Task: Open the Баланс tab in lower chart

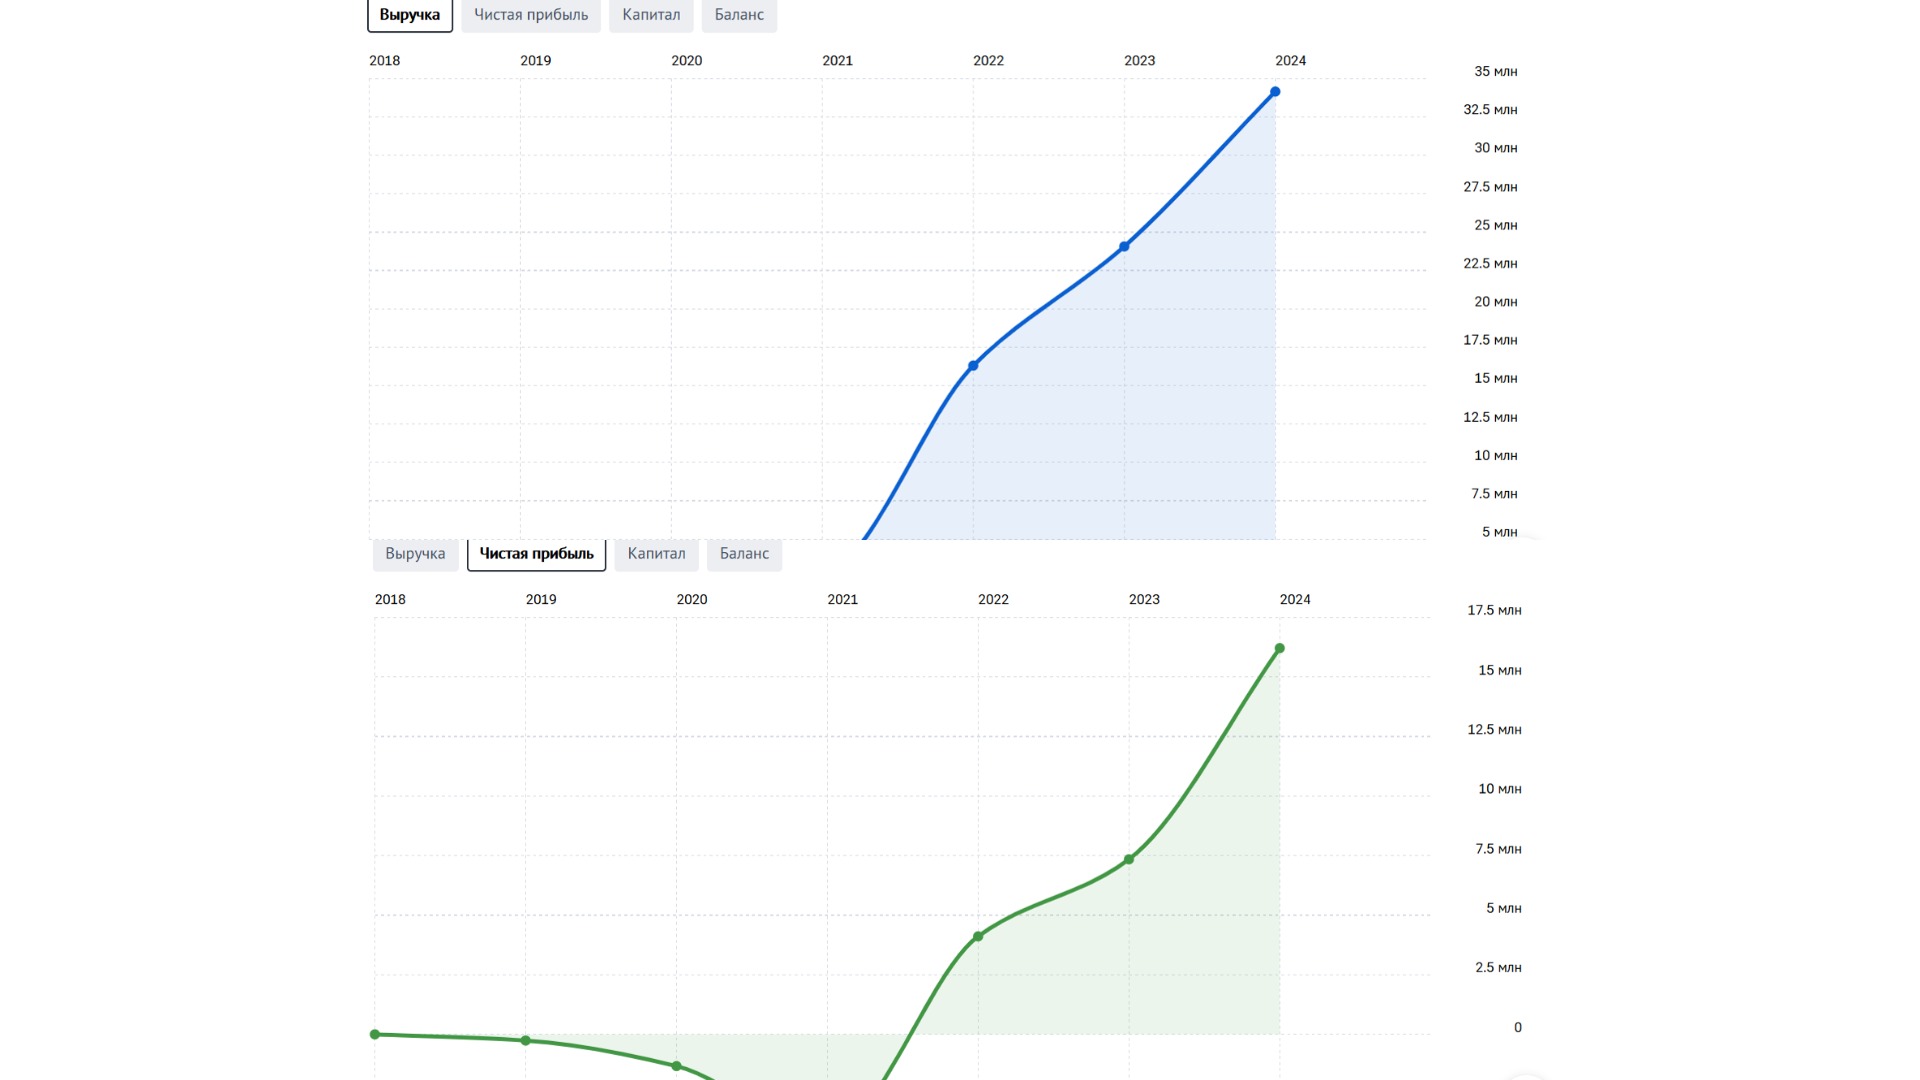Action: [x=744, y=554]
